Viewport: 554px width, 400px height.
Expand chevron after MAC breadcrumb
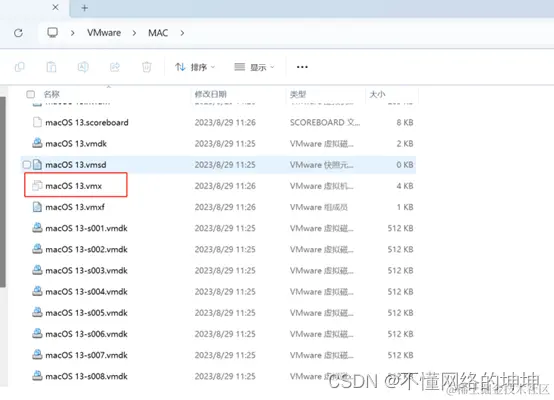tap(182, 33)
